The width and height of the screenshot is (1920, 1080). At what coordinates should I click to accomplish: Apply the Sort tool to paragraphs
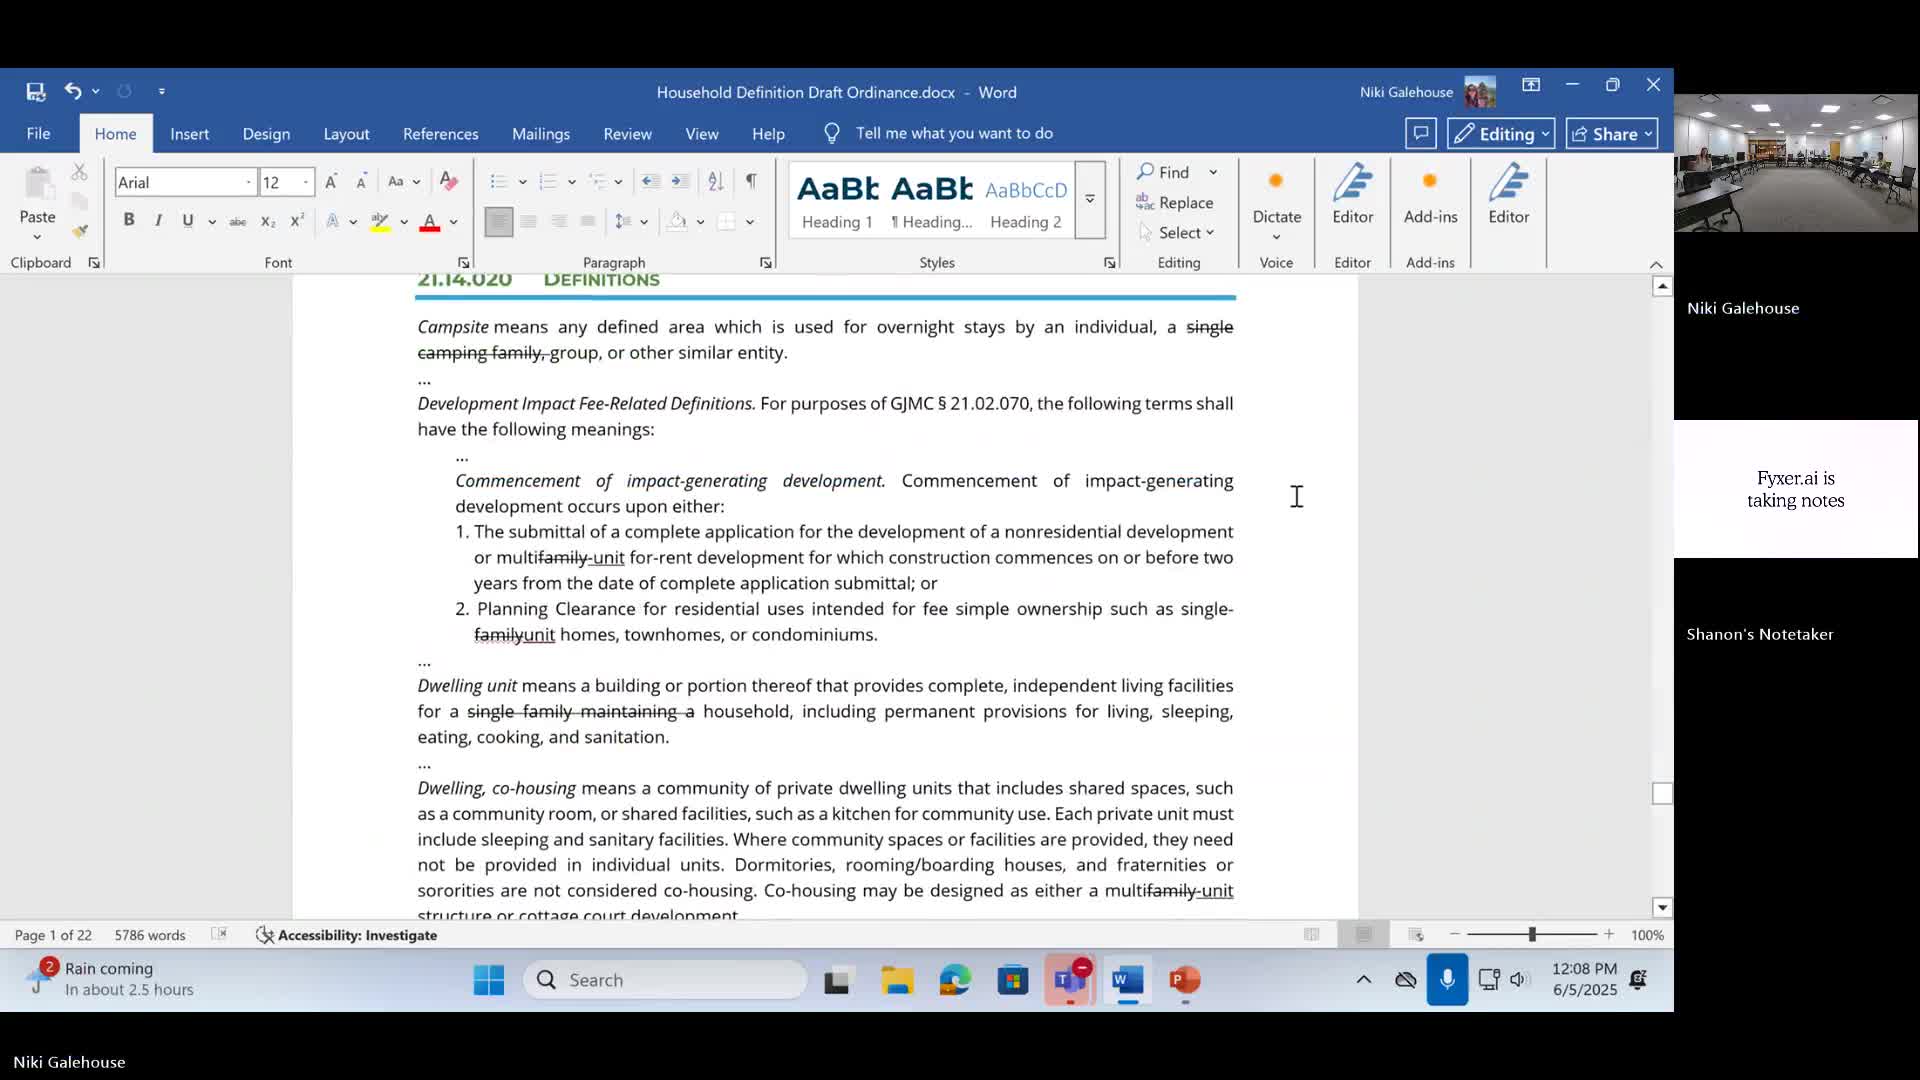pyautogui.click(x=716, y=181)
